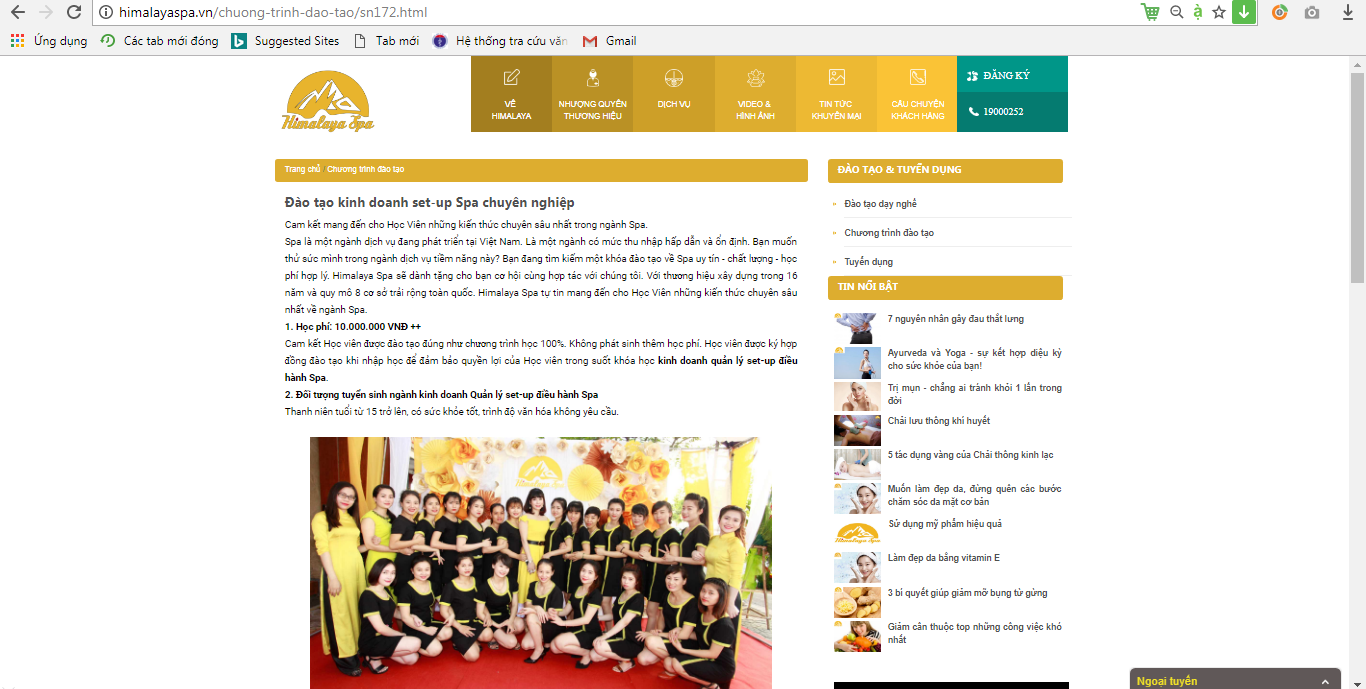Open the Gmail bookmark
The image size is (1366, 689).
(x=609, y=41)
